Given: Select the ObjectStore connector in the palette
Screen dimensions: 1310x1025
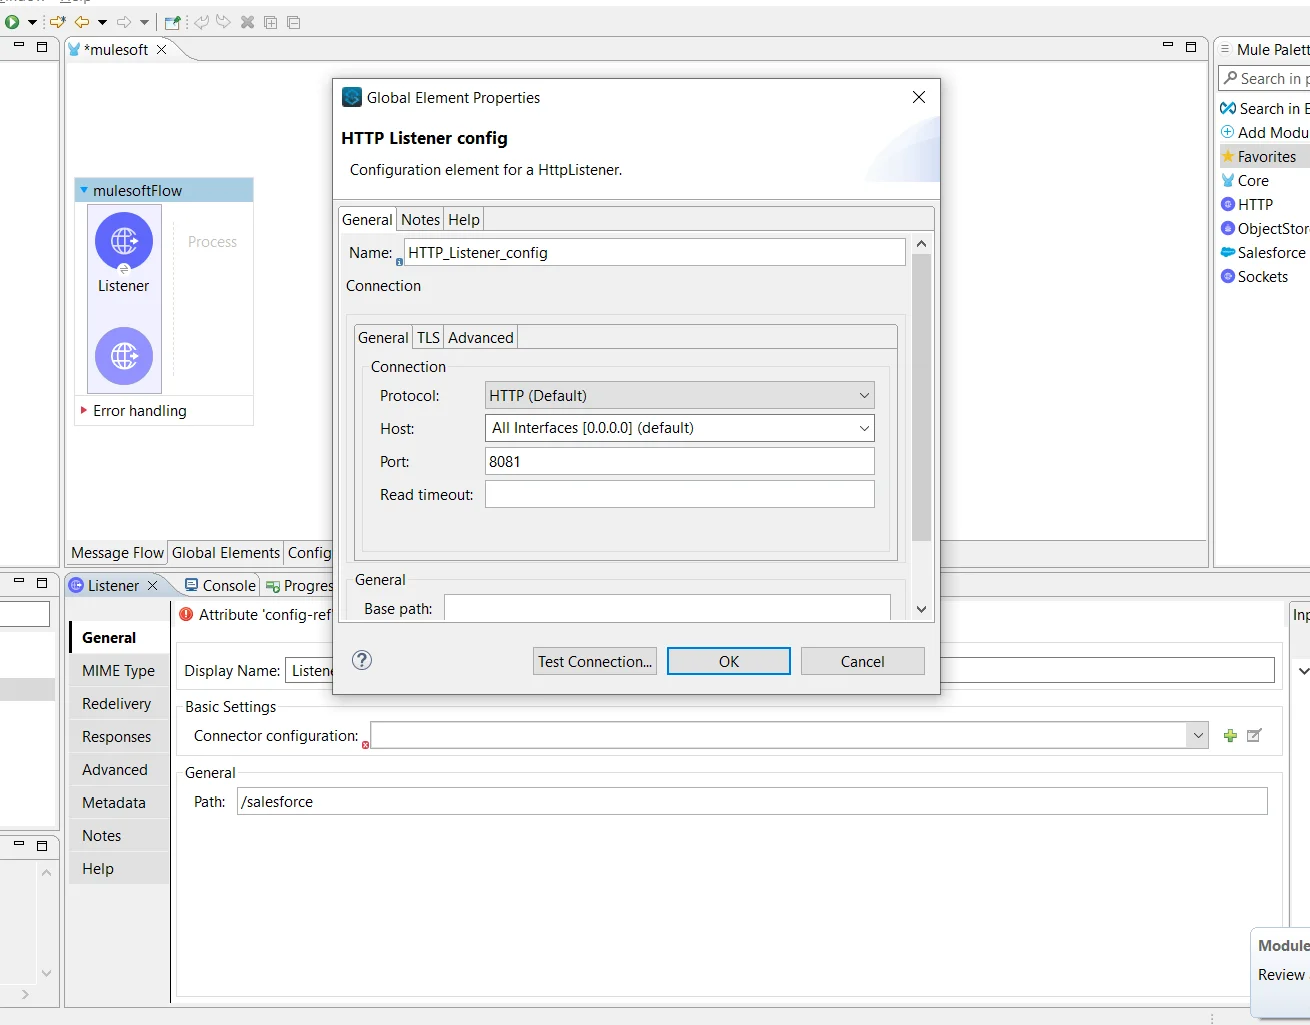Looking at the screenshot, I should (1270, 228).
